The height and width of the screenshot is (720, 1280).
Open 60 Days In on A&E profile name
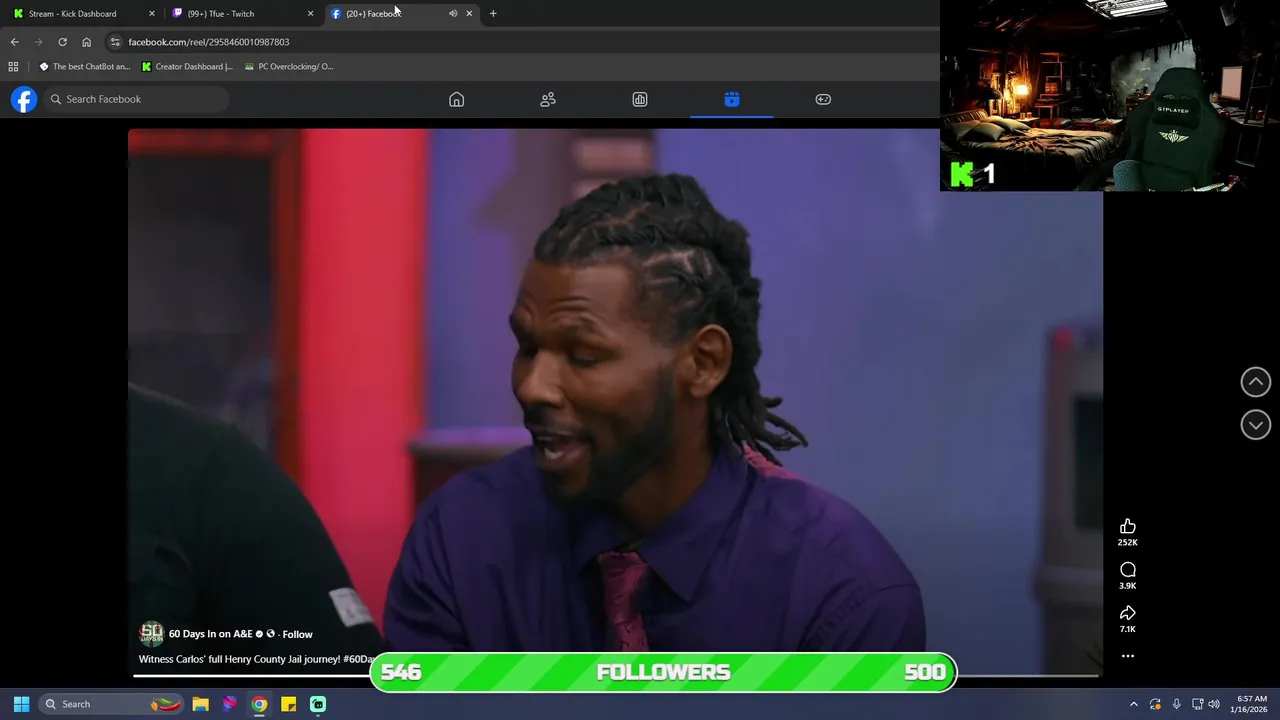pos(211,634)
